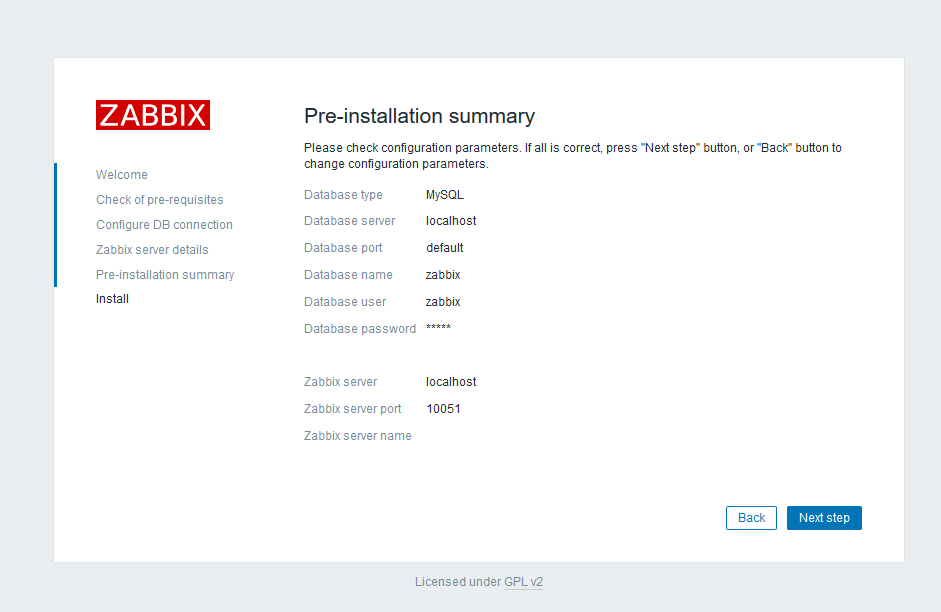The image size is (941, 612).
Task: Click localhost value beside Zabbix server
Action: pos(451,382)
